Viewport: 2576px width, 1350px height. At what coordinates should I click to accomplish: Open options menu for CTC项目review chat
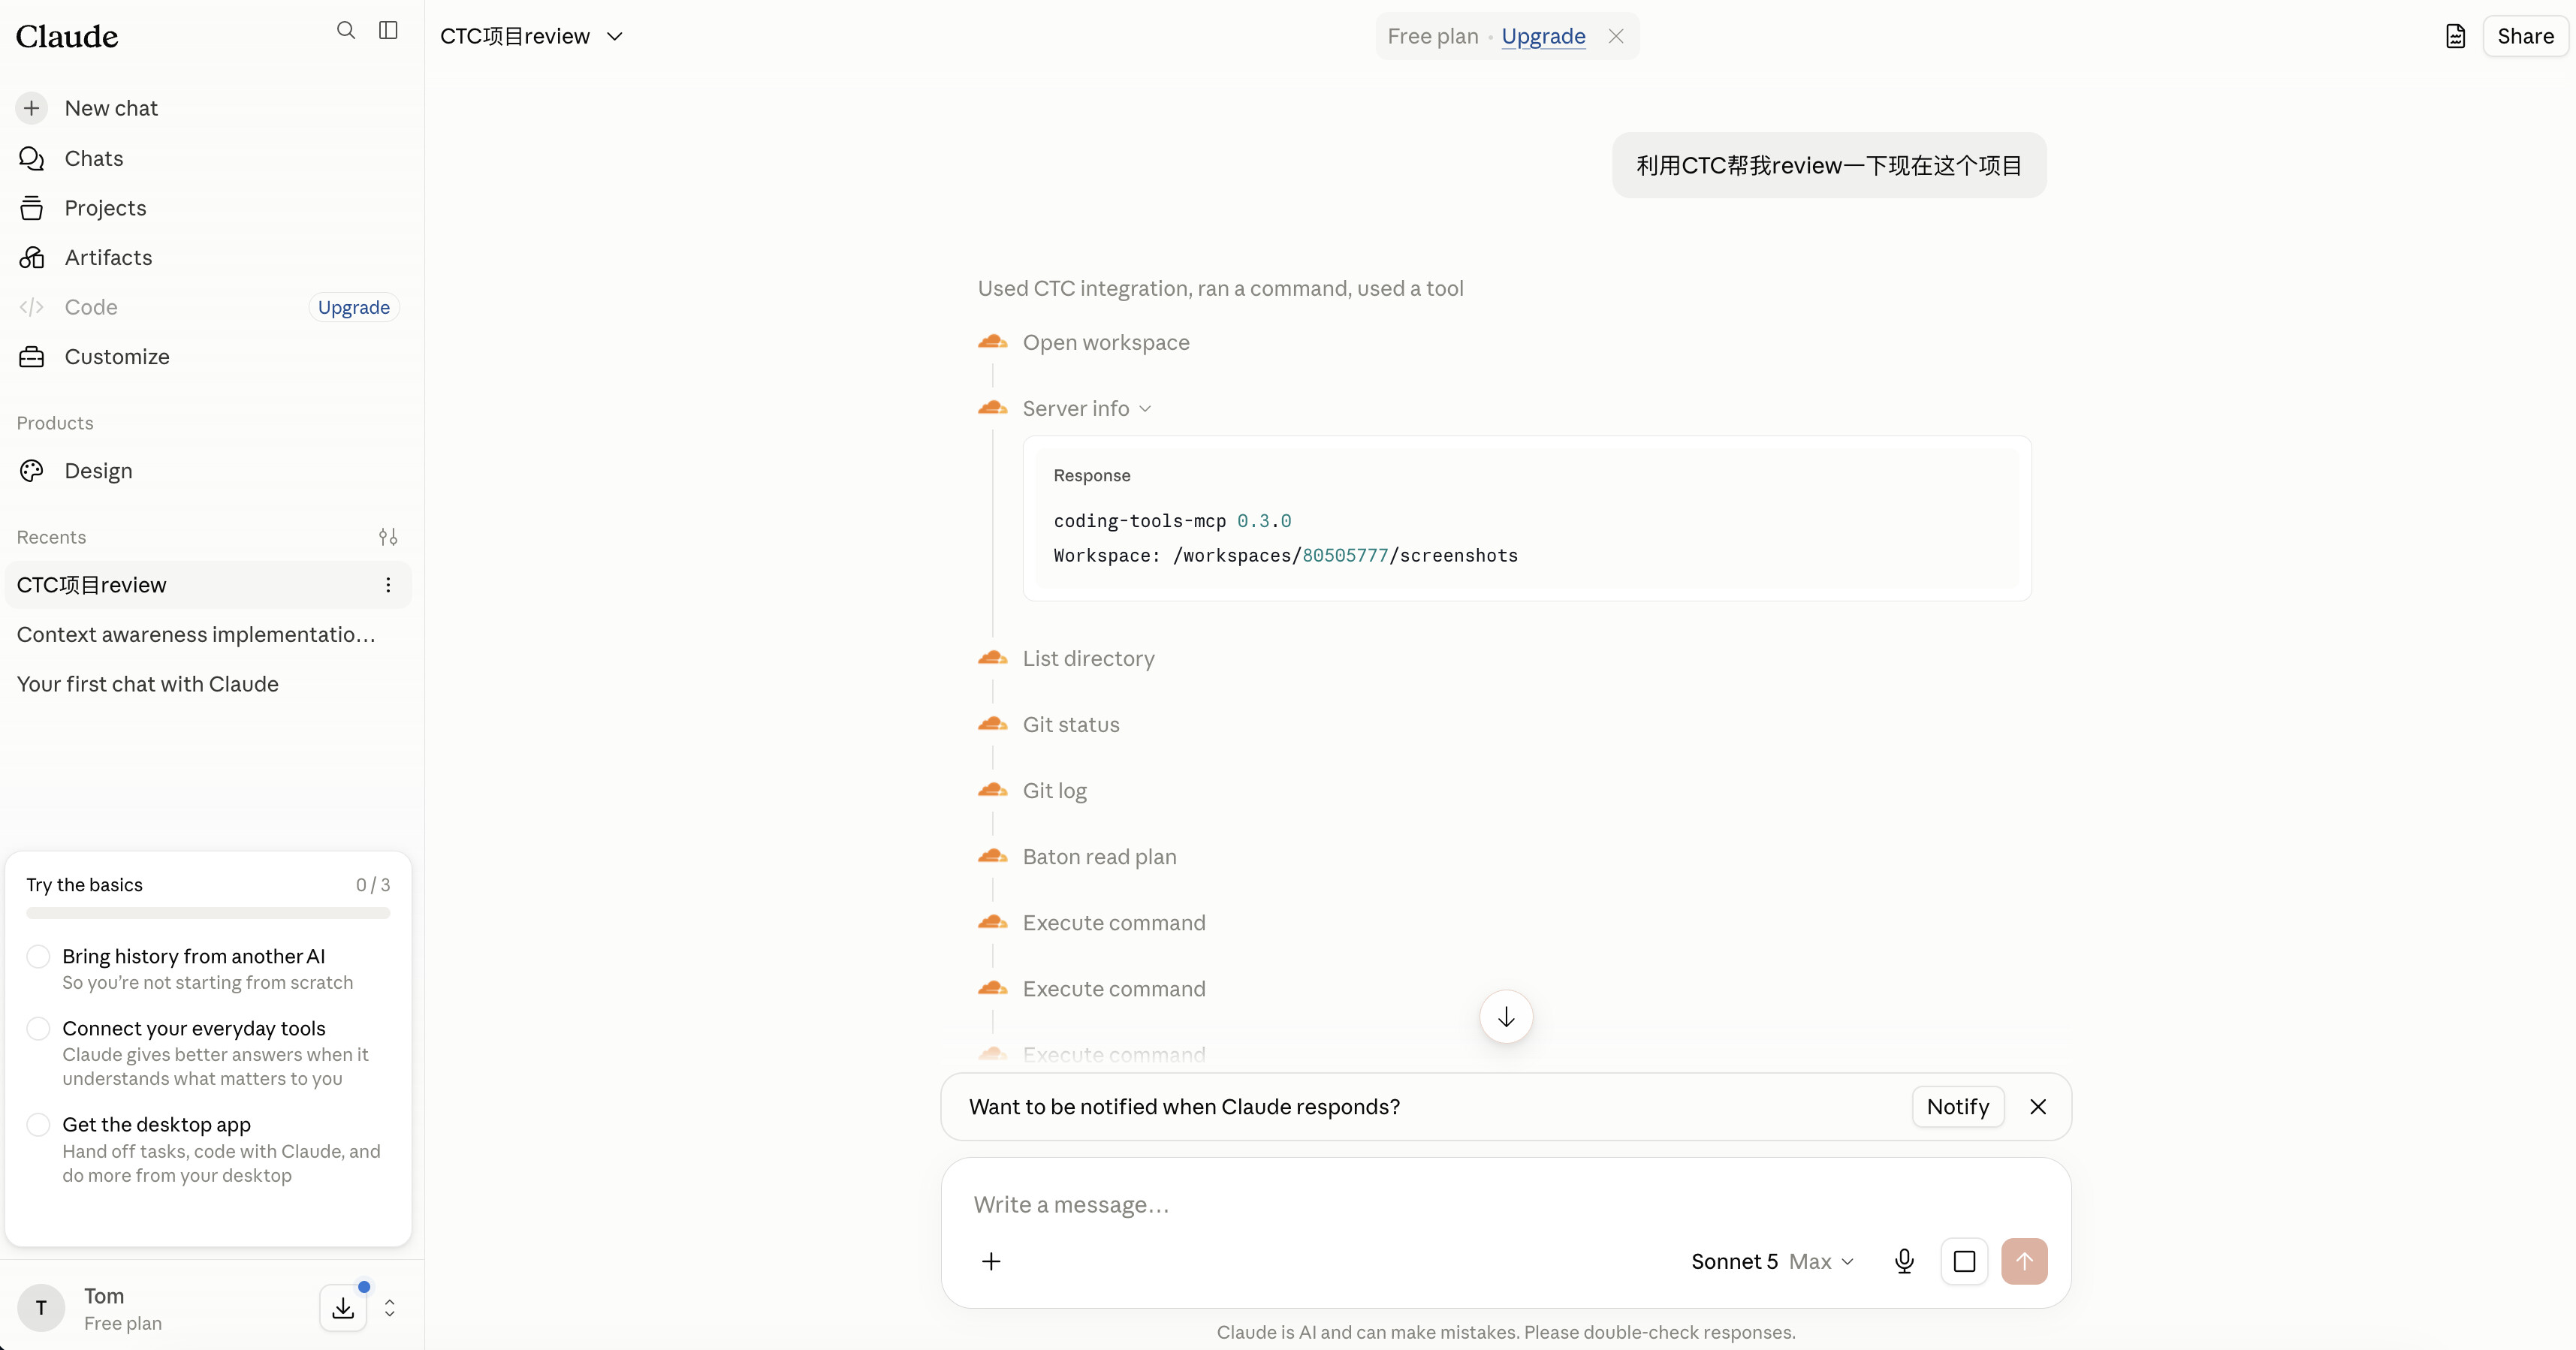(x=388, y=585)
